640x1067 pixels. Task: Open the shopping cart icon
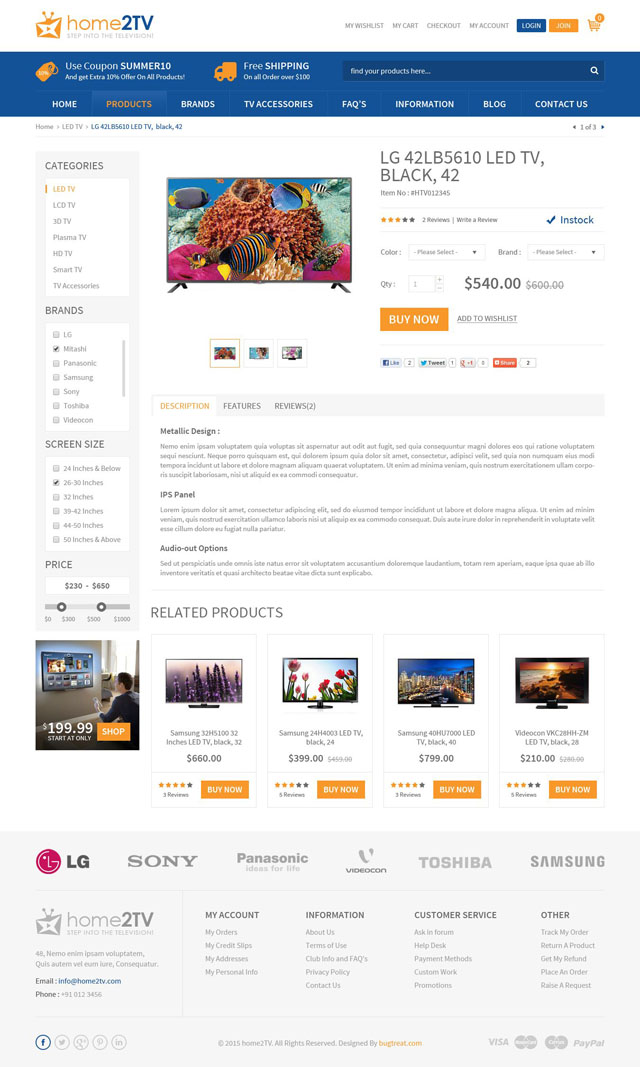point(594,25)
